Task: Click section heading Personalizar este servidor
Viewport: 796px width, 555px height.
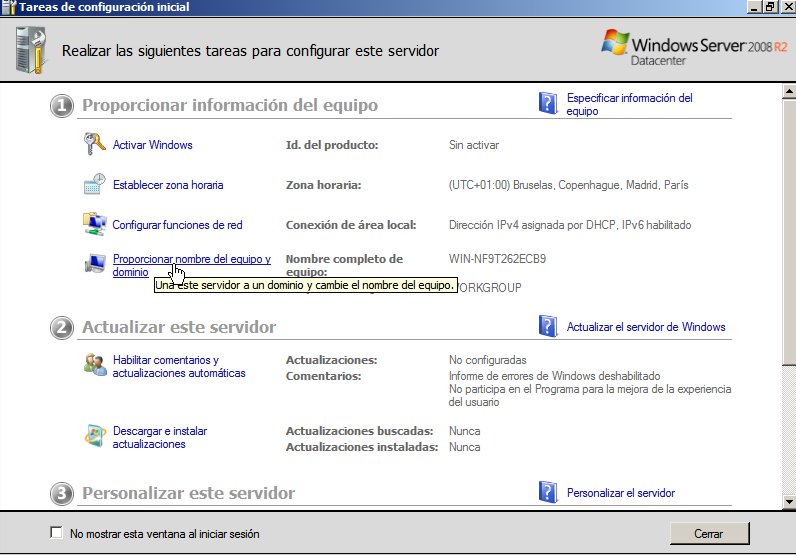Action: coord(188,493)
